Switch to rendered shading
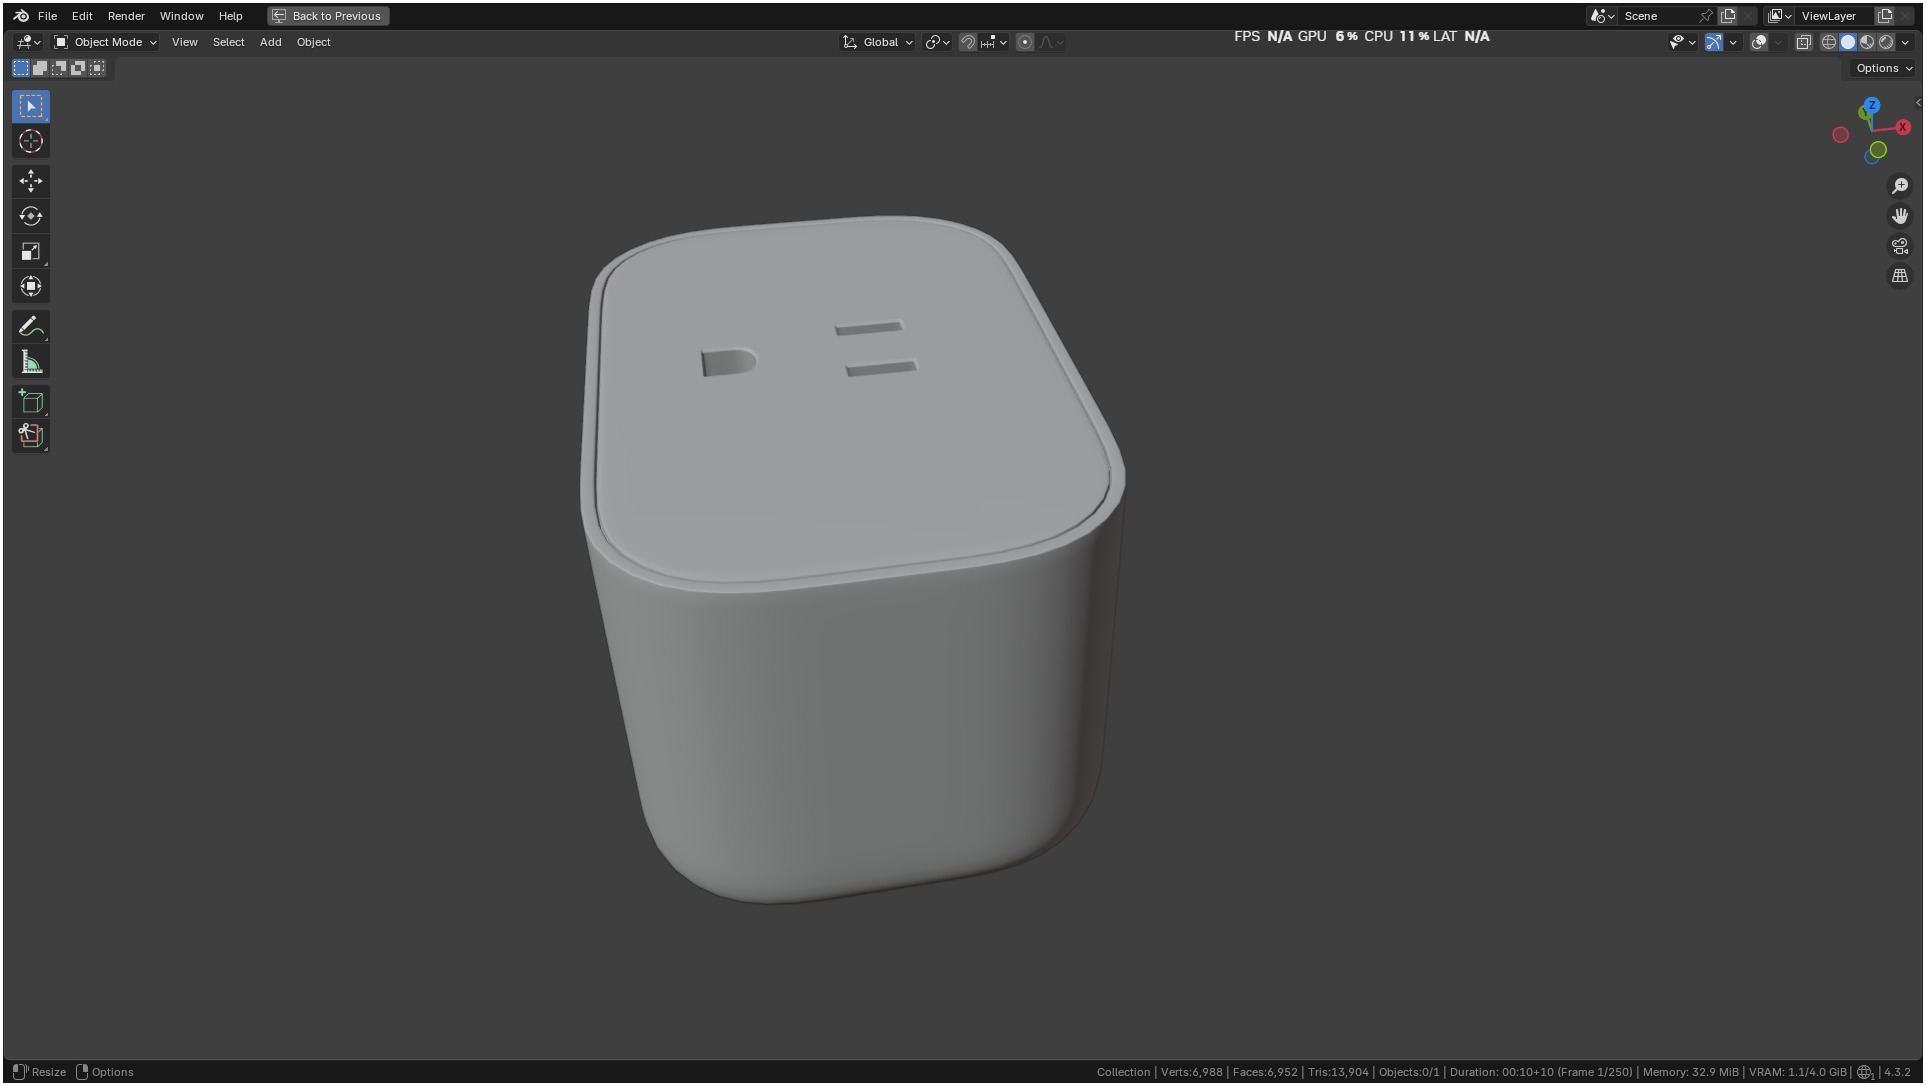Image resolution: width=1926 pixels, height=1086 pixels. pyautogui.click(x=1886, y=42)
